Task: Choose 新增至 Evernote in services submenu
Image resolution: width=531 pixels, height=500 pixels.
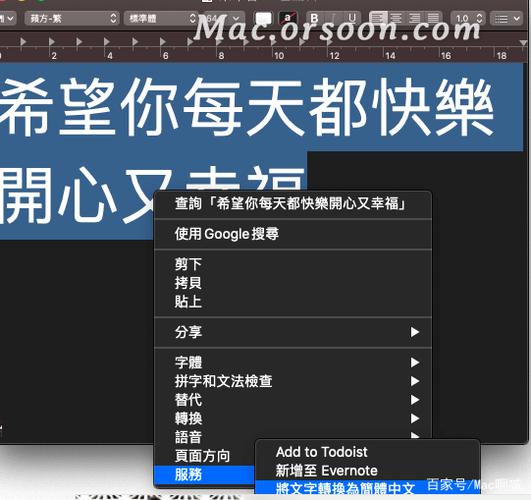Action: [x=367, y=471]
